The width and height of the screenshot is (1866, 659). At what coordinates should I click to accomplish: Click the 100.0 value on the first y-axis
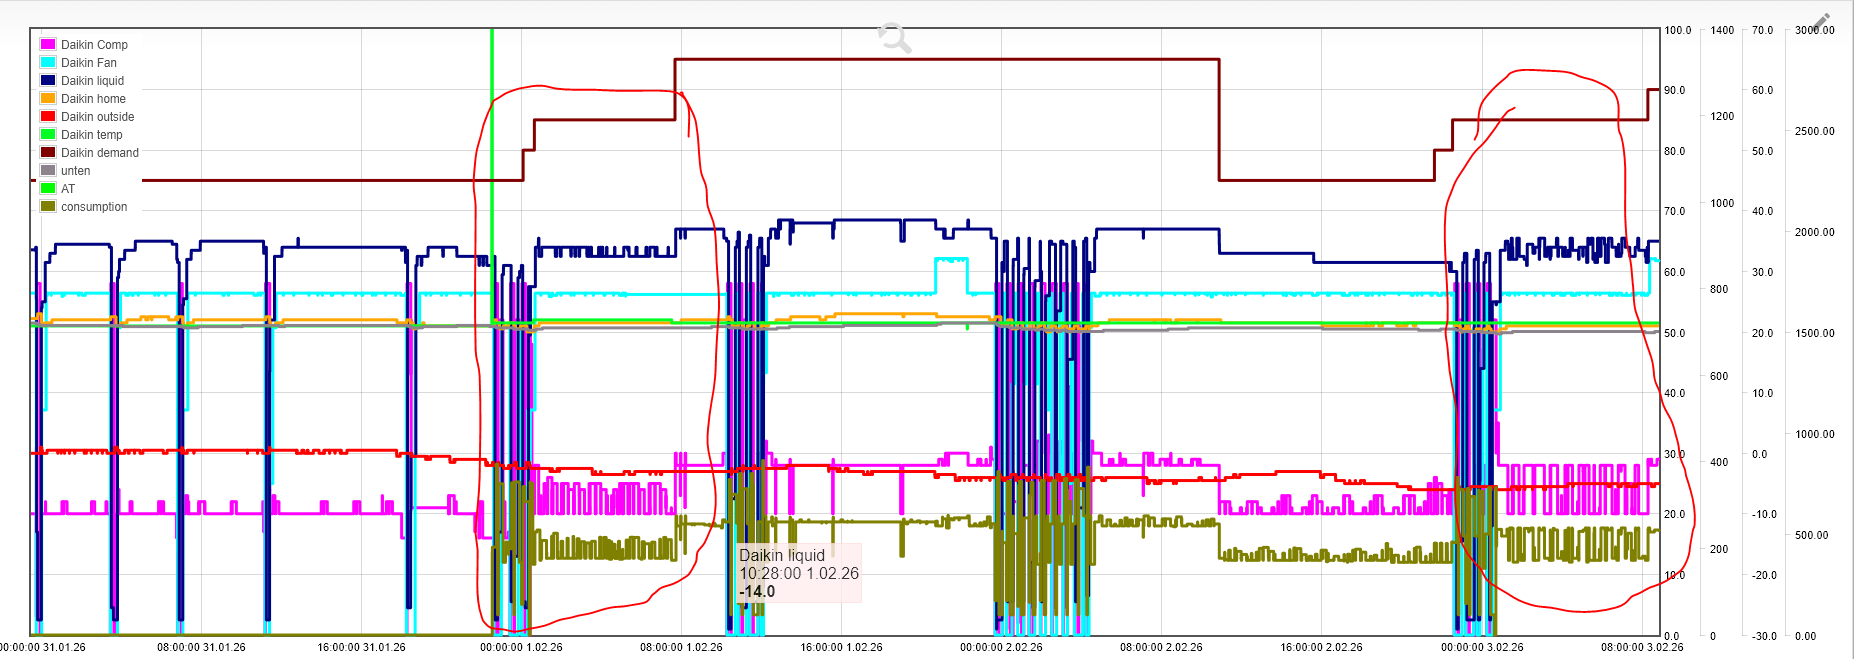[x=1677, y=30]
